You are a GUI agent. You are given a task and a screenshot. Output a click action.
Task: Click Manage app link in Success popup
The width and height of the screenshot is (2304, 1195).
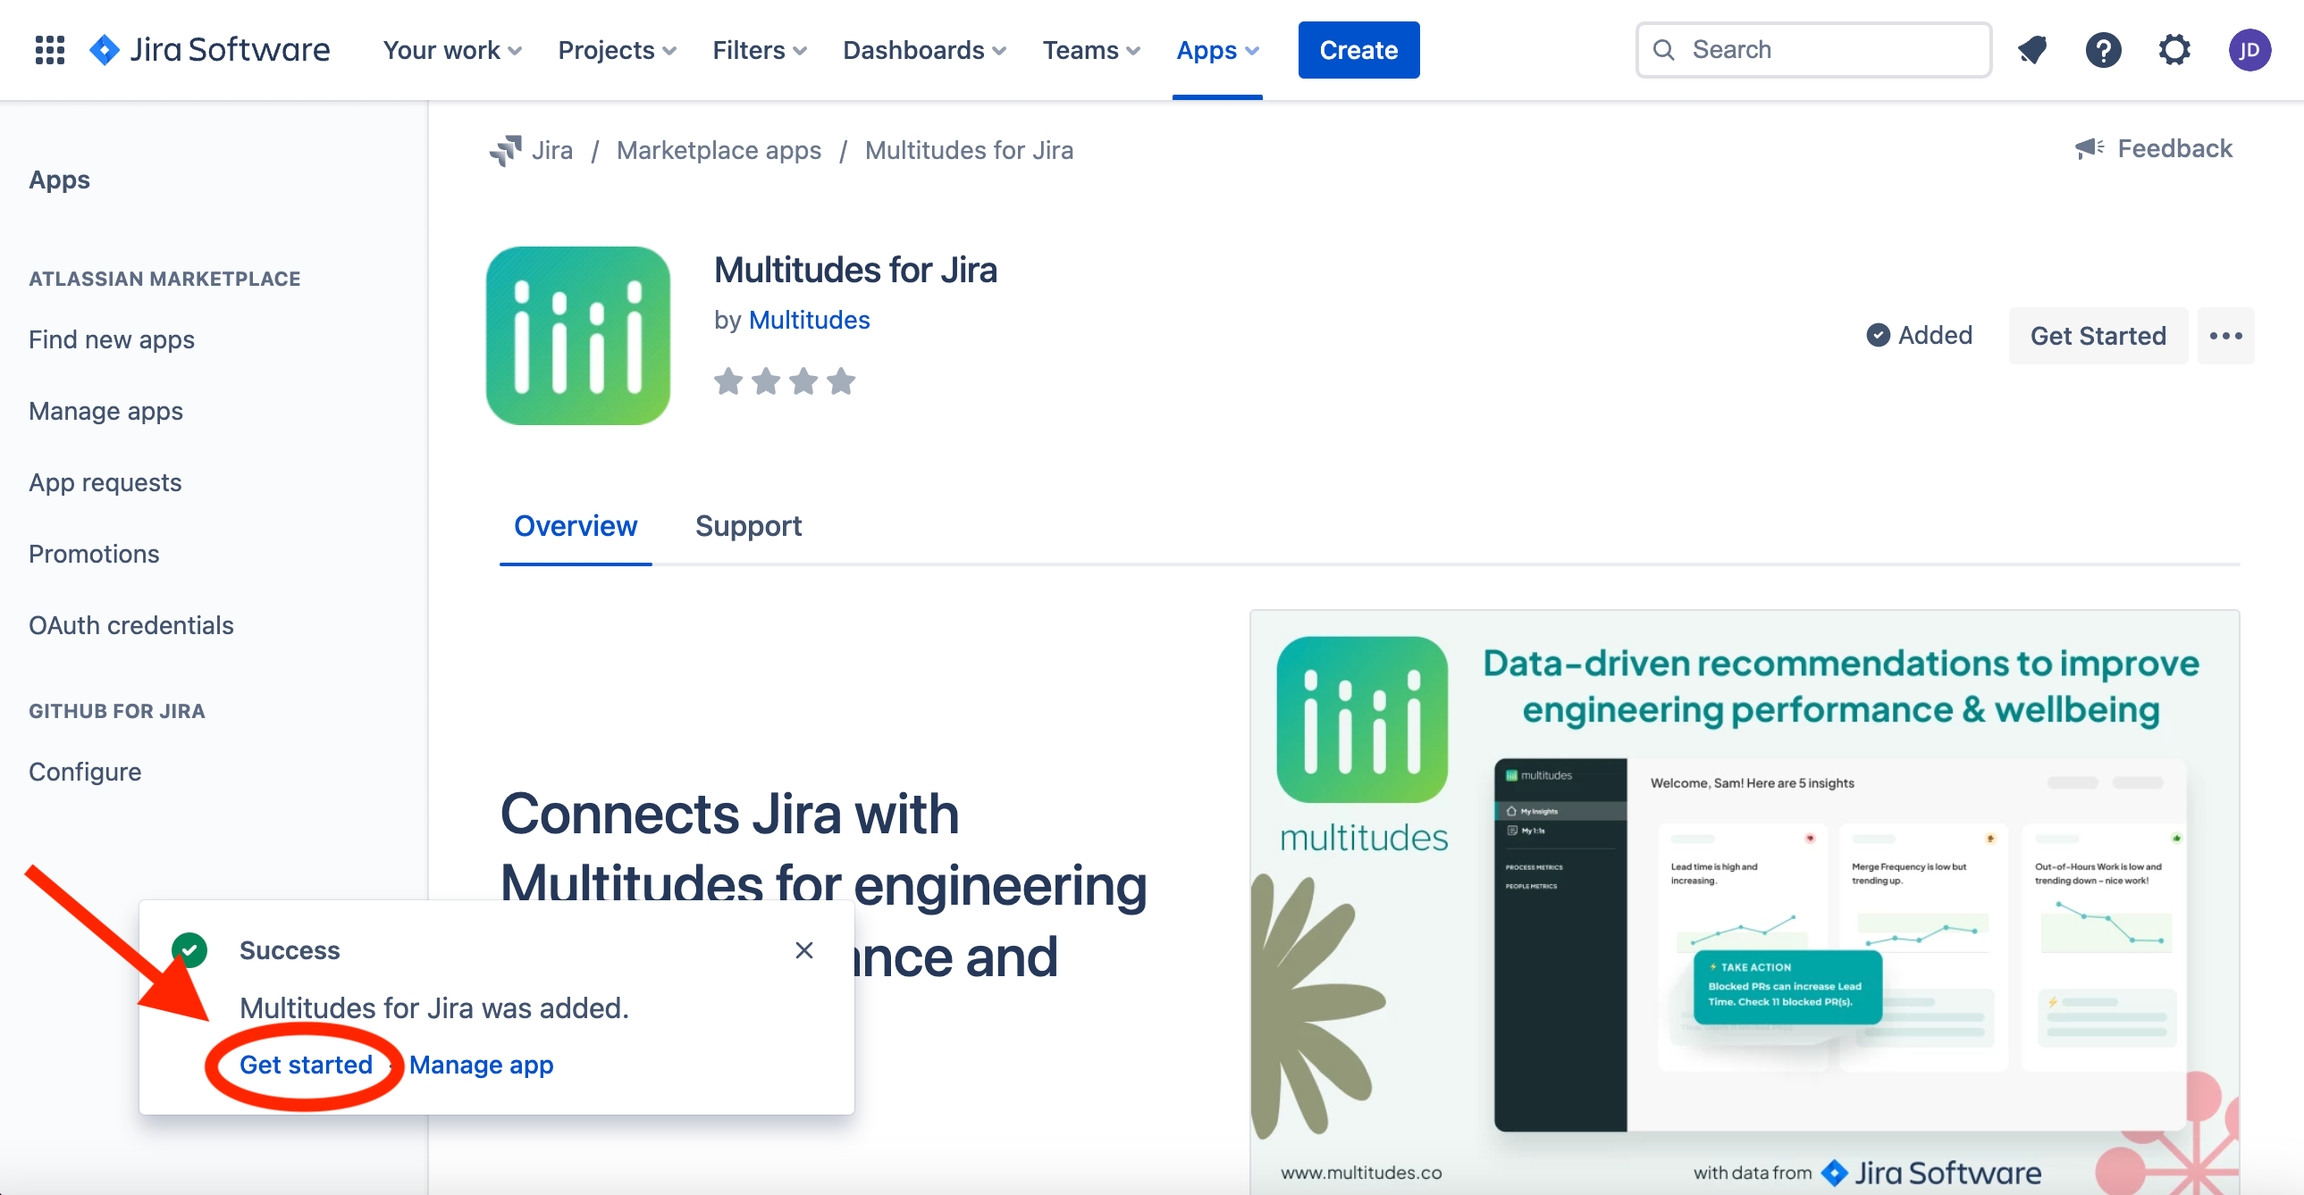(481, 1065)
